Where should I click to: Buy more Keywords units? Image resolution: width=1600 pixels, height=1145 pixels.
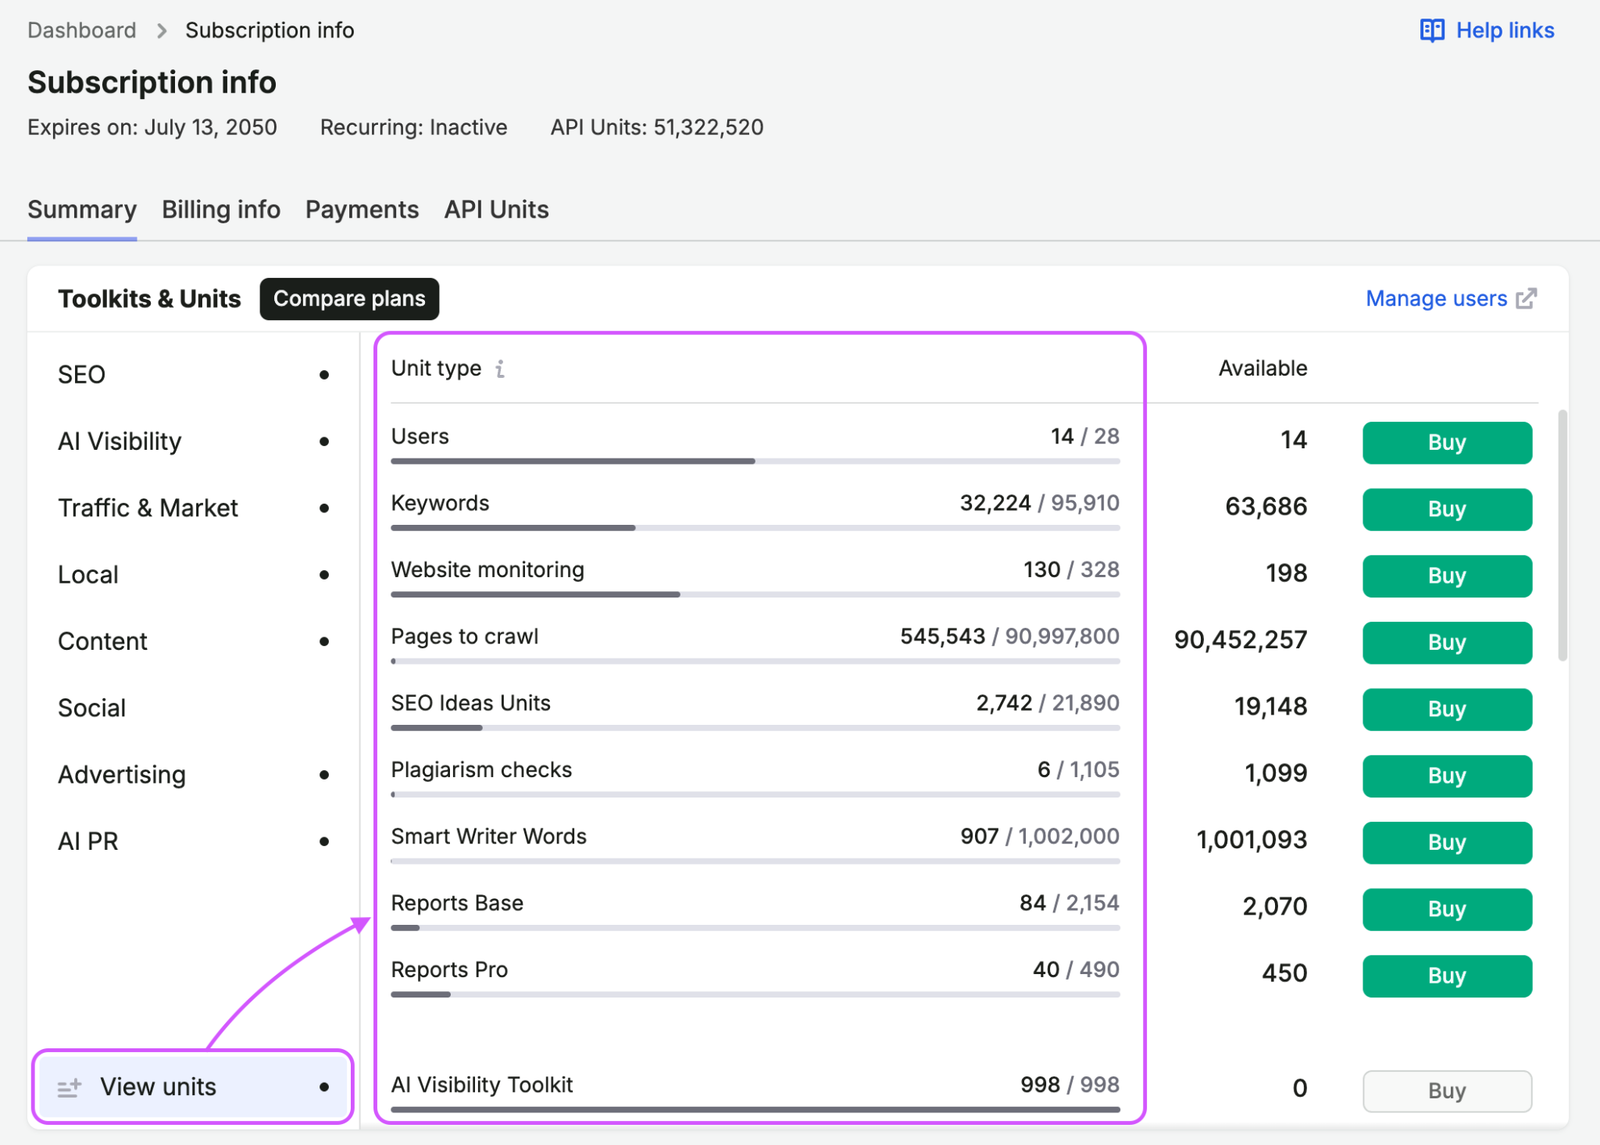(x=1447, y=509)
